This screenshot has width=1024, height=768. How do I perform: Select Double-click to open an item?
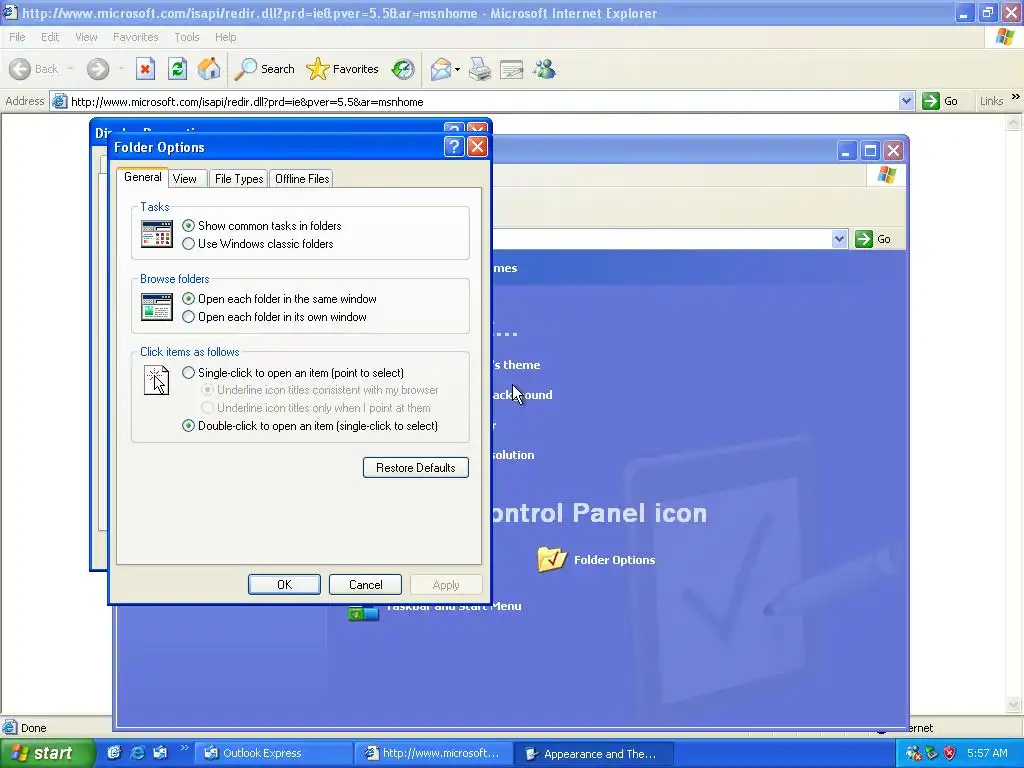(310, 426)
